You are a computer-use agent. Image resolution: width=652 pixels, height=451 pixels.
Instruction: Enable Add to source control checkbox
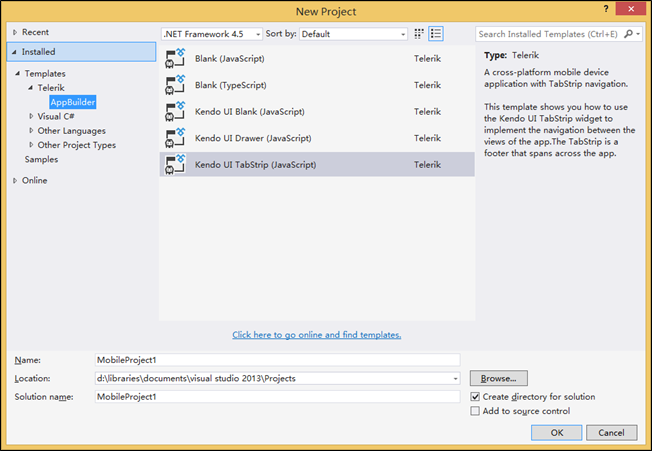[475, 411]
